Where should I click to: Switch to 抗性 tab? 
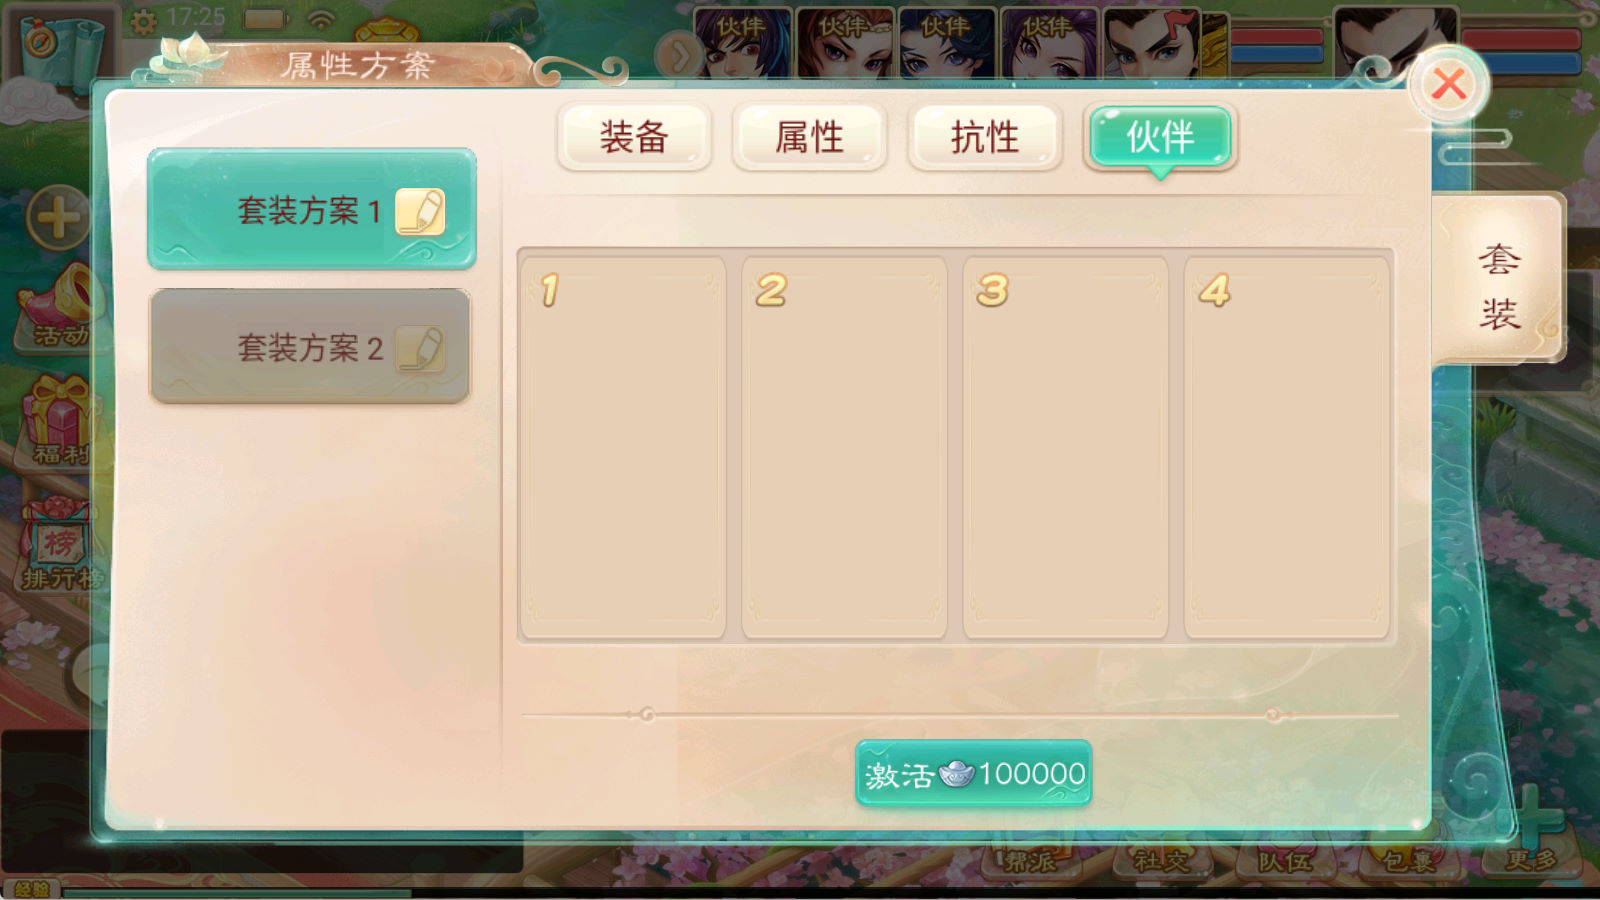[x=985, y=137]
